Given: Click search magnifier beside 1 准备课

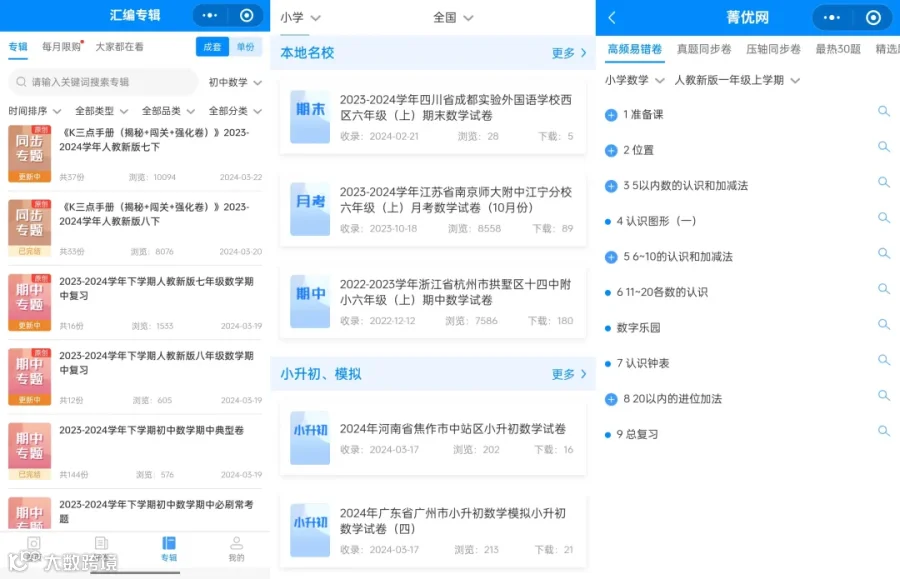Looking at the screenshot, I should click(883, 111).
